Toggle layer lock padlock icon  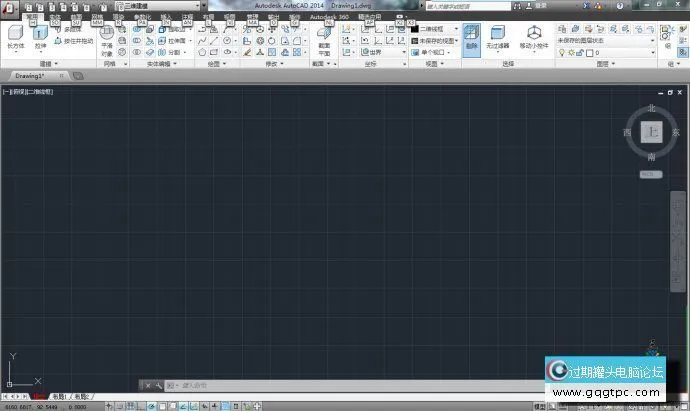click(580, 52)
